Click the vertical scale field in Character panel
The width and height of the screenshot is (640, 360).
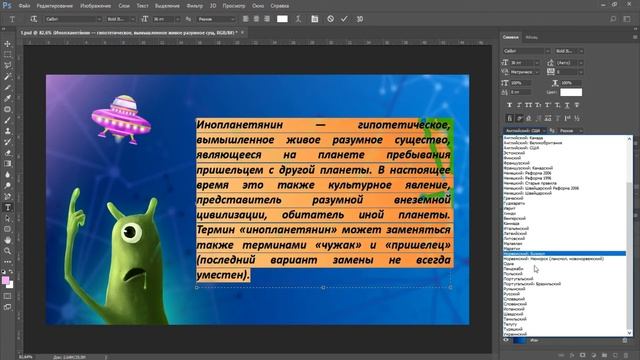click(521, 83)
